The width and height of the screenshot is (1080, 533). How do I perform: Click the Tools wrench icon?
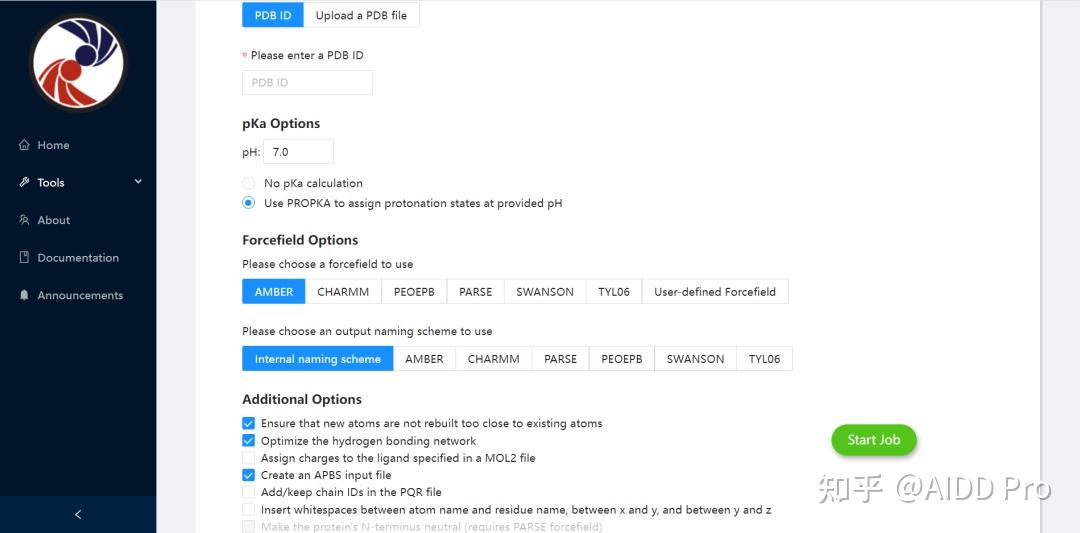point(24,183)
